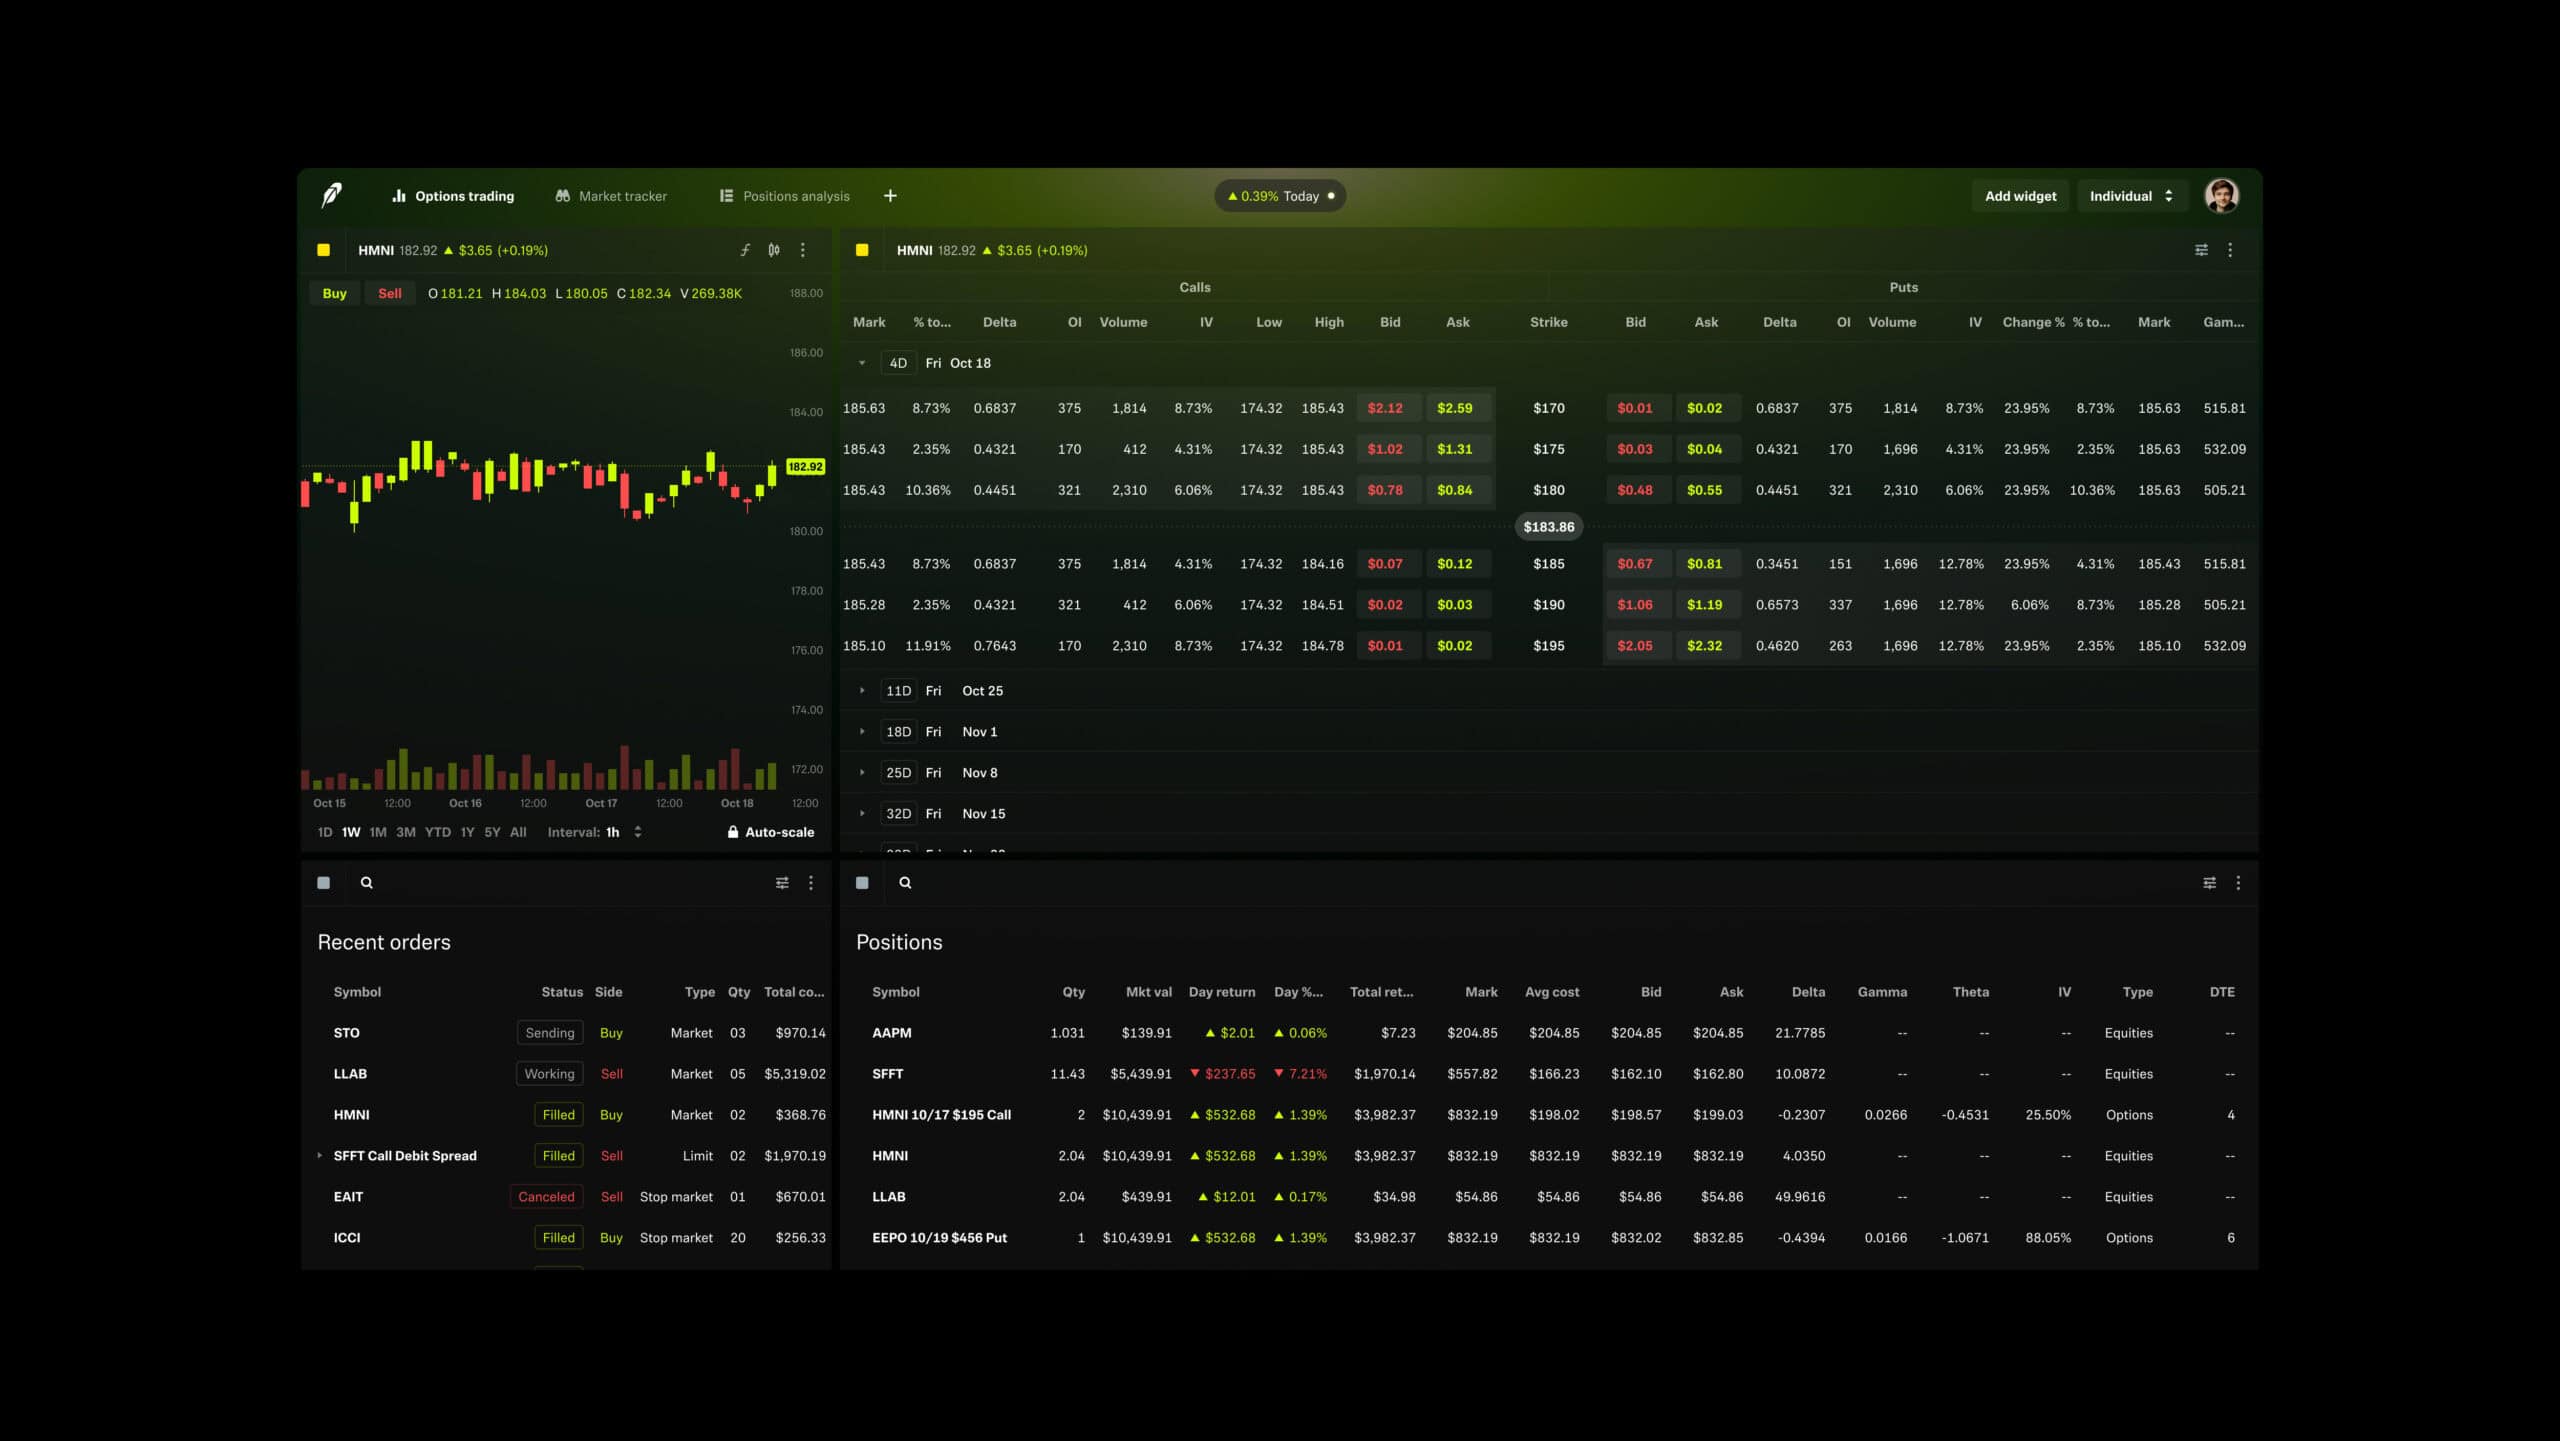Open the Positions analysis tab

click(784, 195)
